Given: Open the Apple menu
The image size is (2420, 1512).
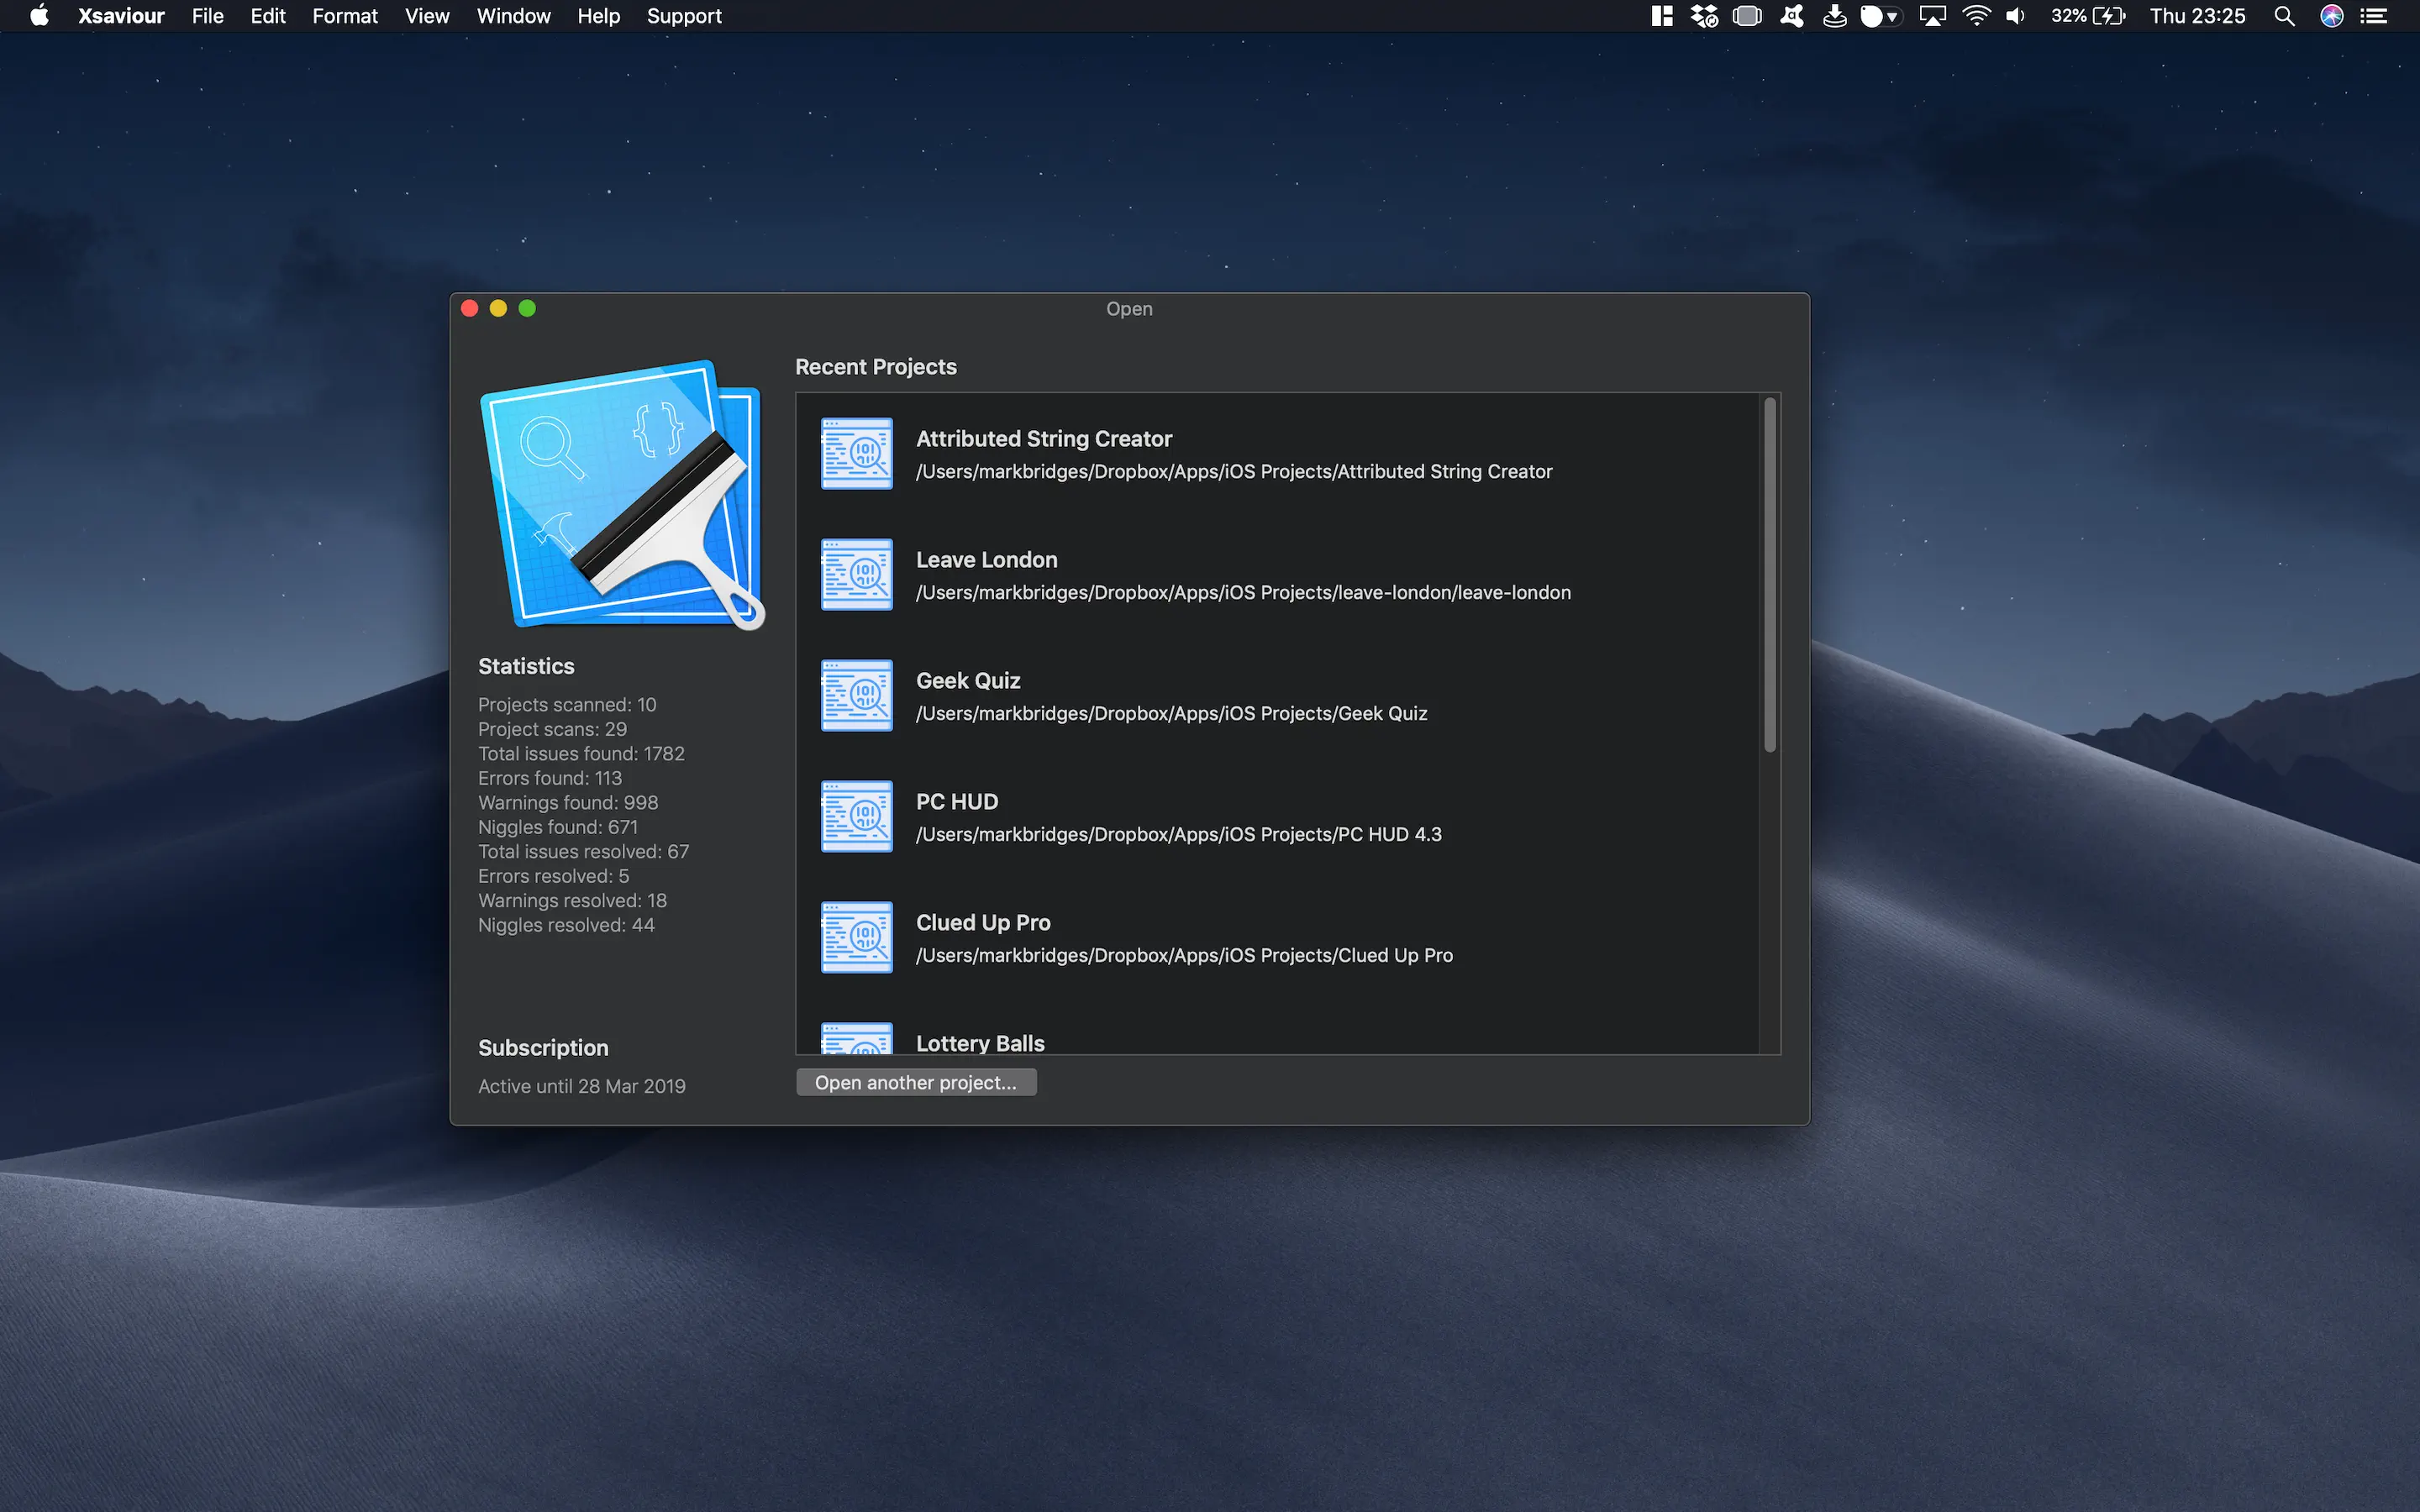Looking at the screenshot, I should (x=39, y=16).
